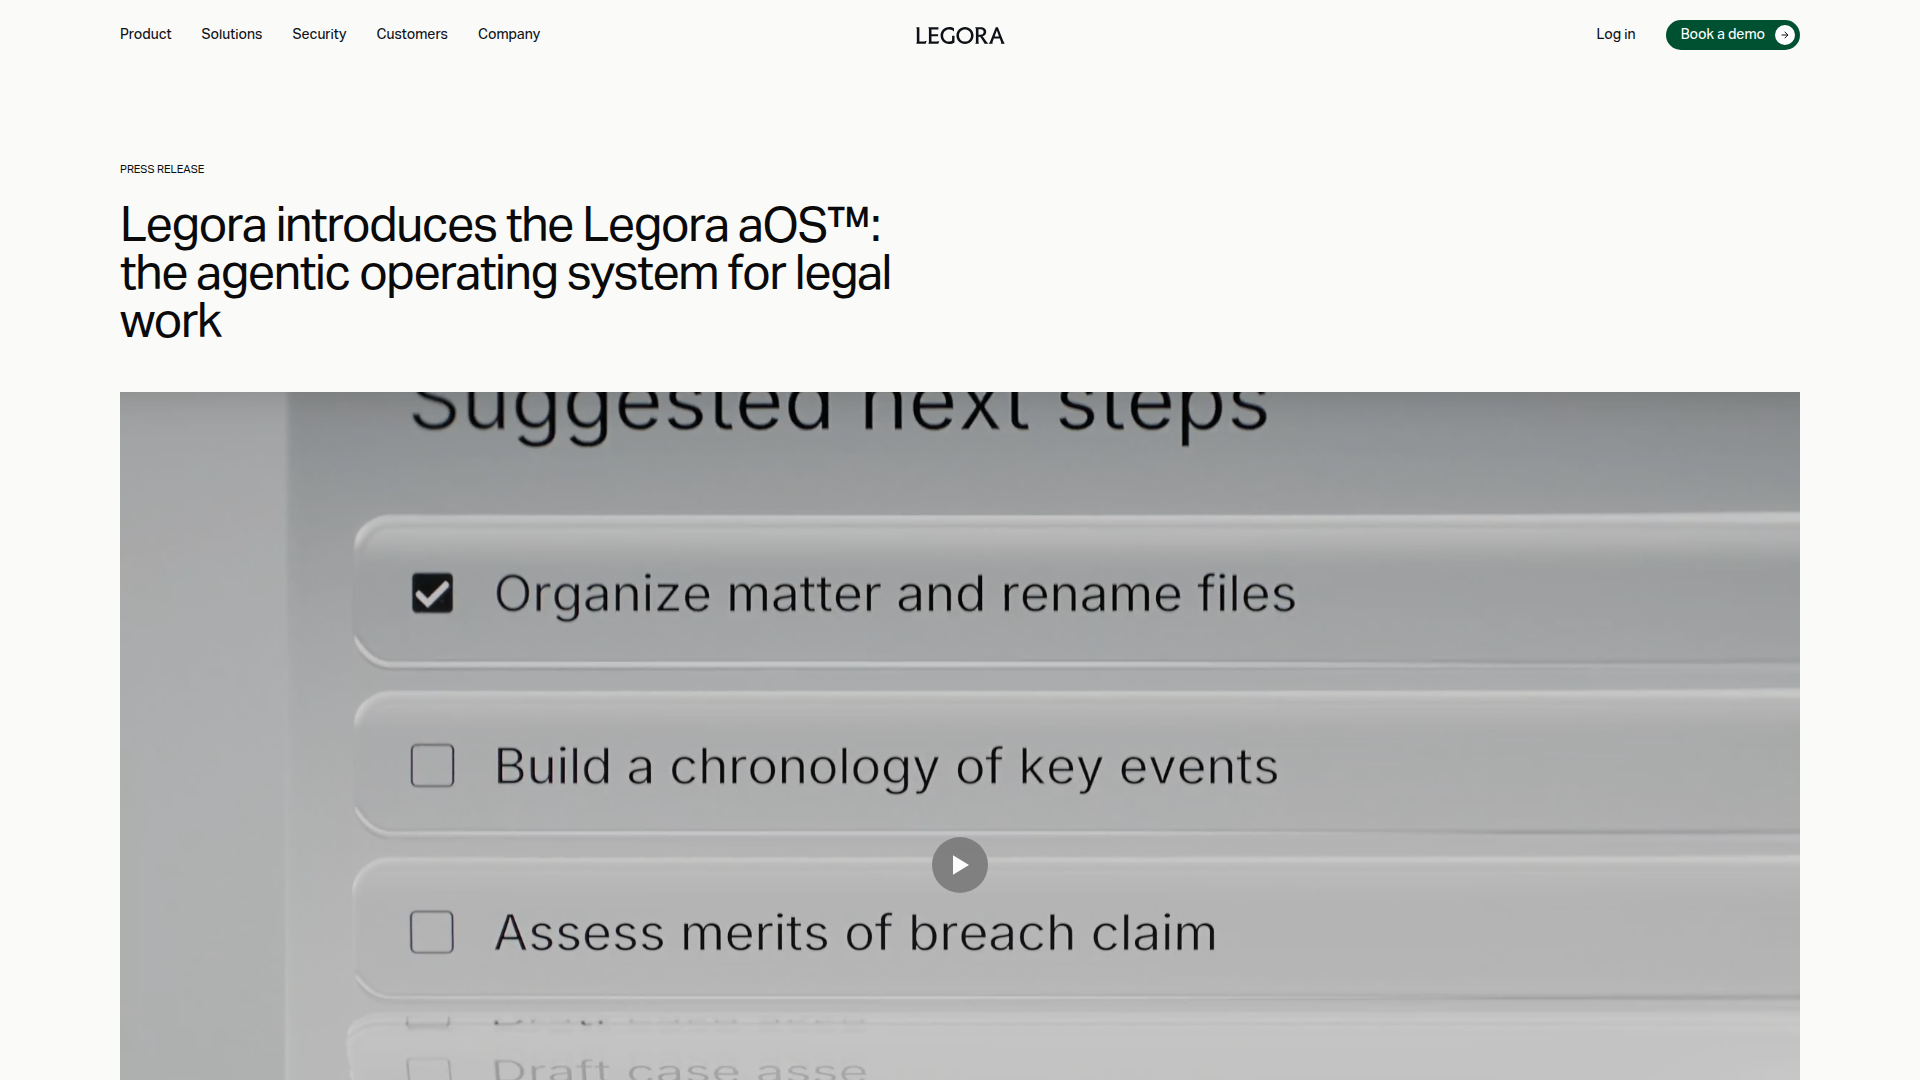Click the LEGORA logo
This screenshot has height=1080, width=1920.
coord(959,36)
